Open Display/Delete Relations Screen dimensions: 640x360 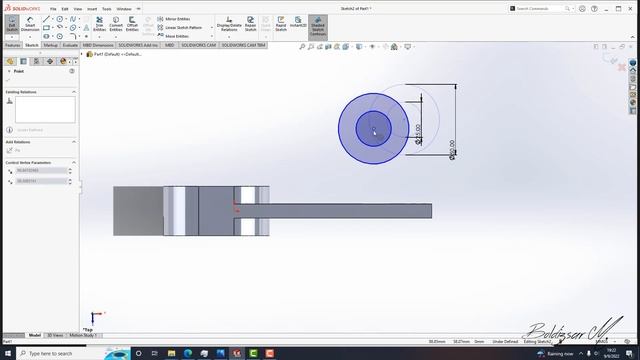click(229, 24)
